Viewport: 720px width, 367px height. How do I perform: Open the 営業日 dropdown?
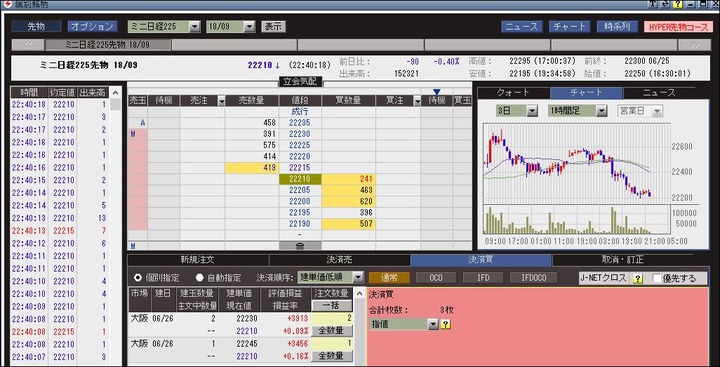coord(657,111)
